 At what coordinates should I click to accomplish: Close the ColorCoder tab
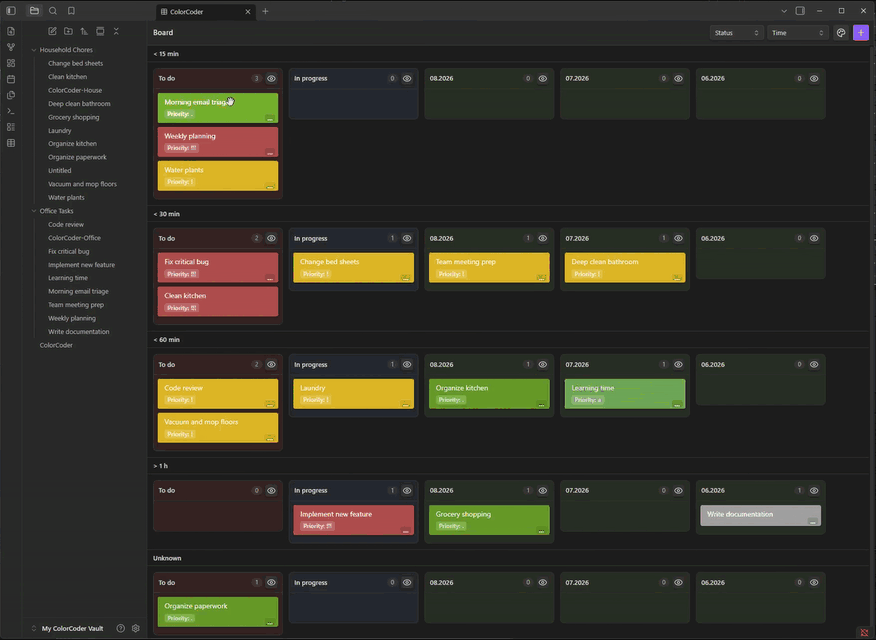point(248,12)
